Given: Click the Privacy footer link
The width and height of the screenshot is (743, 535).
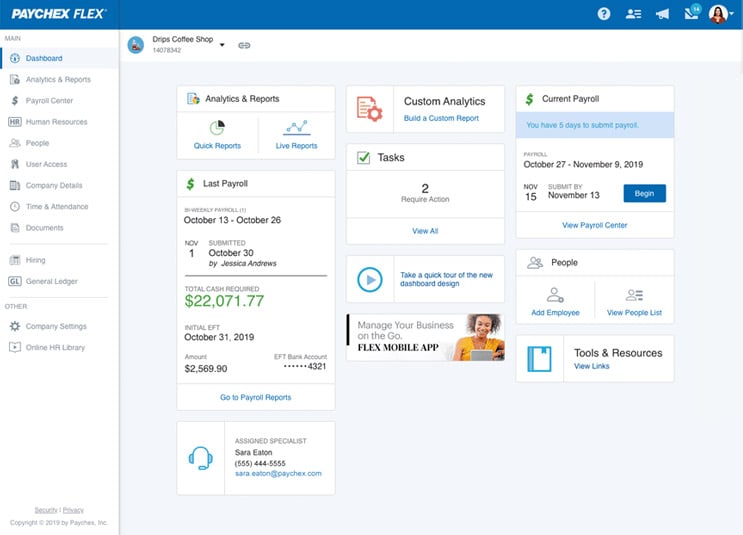Looking at the screenshot, I should coord(73,510).
